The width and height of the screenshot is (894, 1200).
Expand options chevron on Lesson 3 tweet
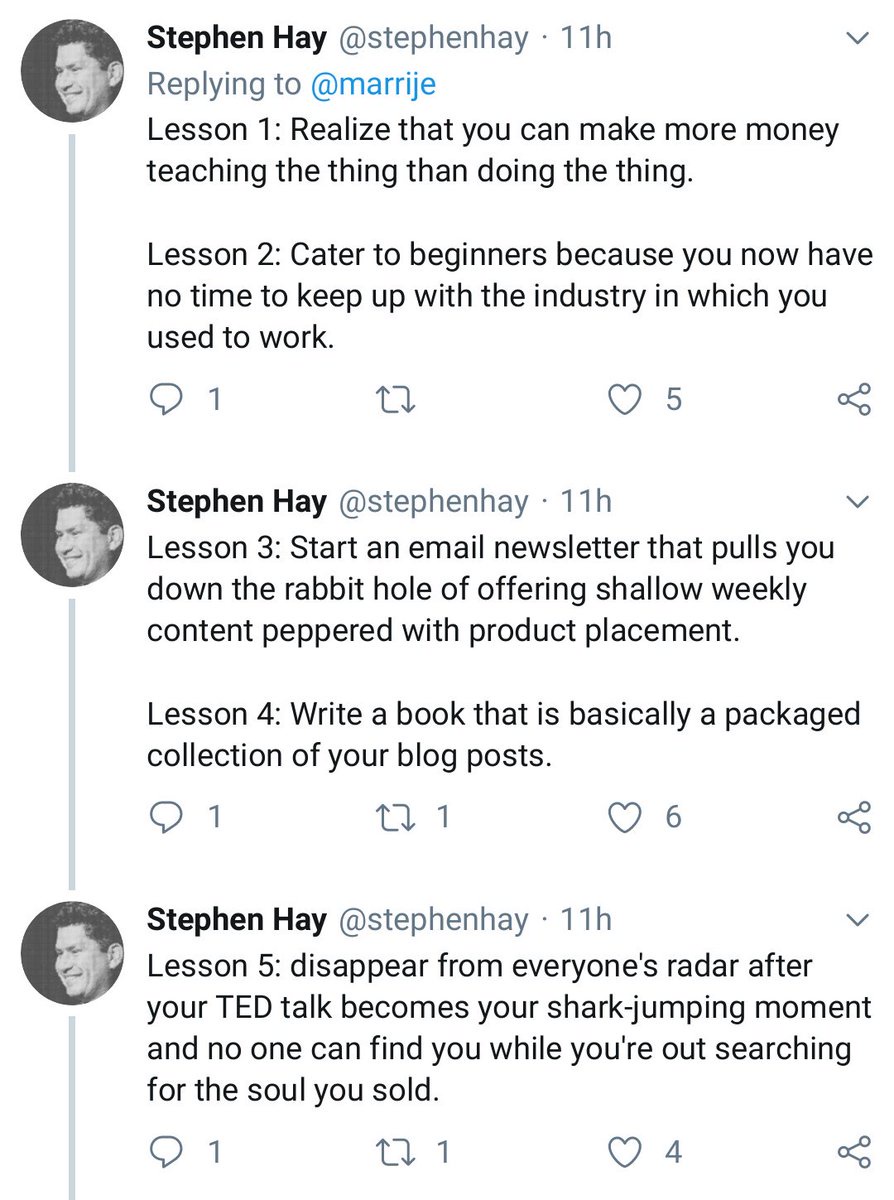click(x=857, y=500)
